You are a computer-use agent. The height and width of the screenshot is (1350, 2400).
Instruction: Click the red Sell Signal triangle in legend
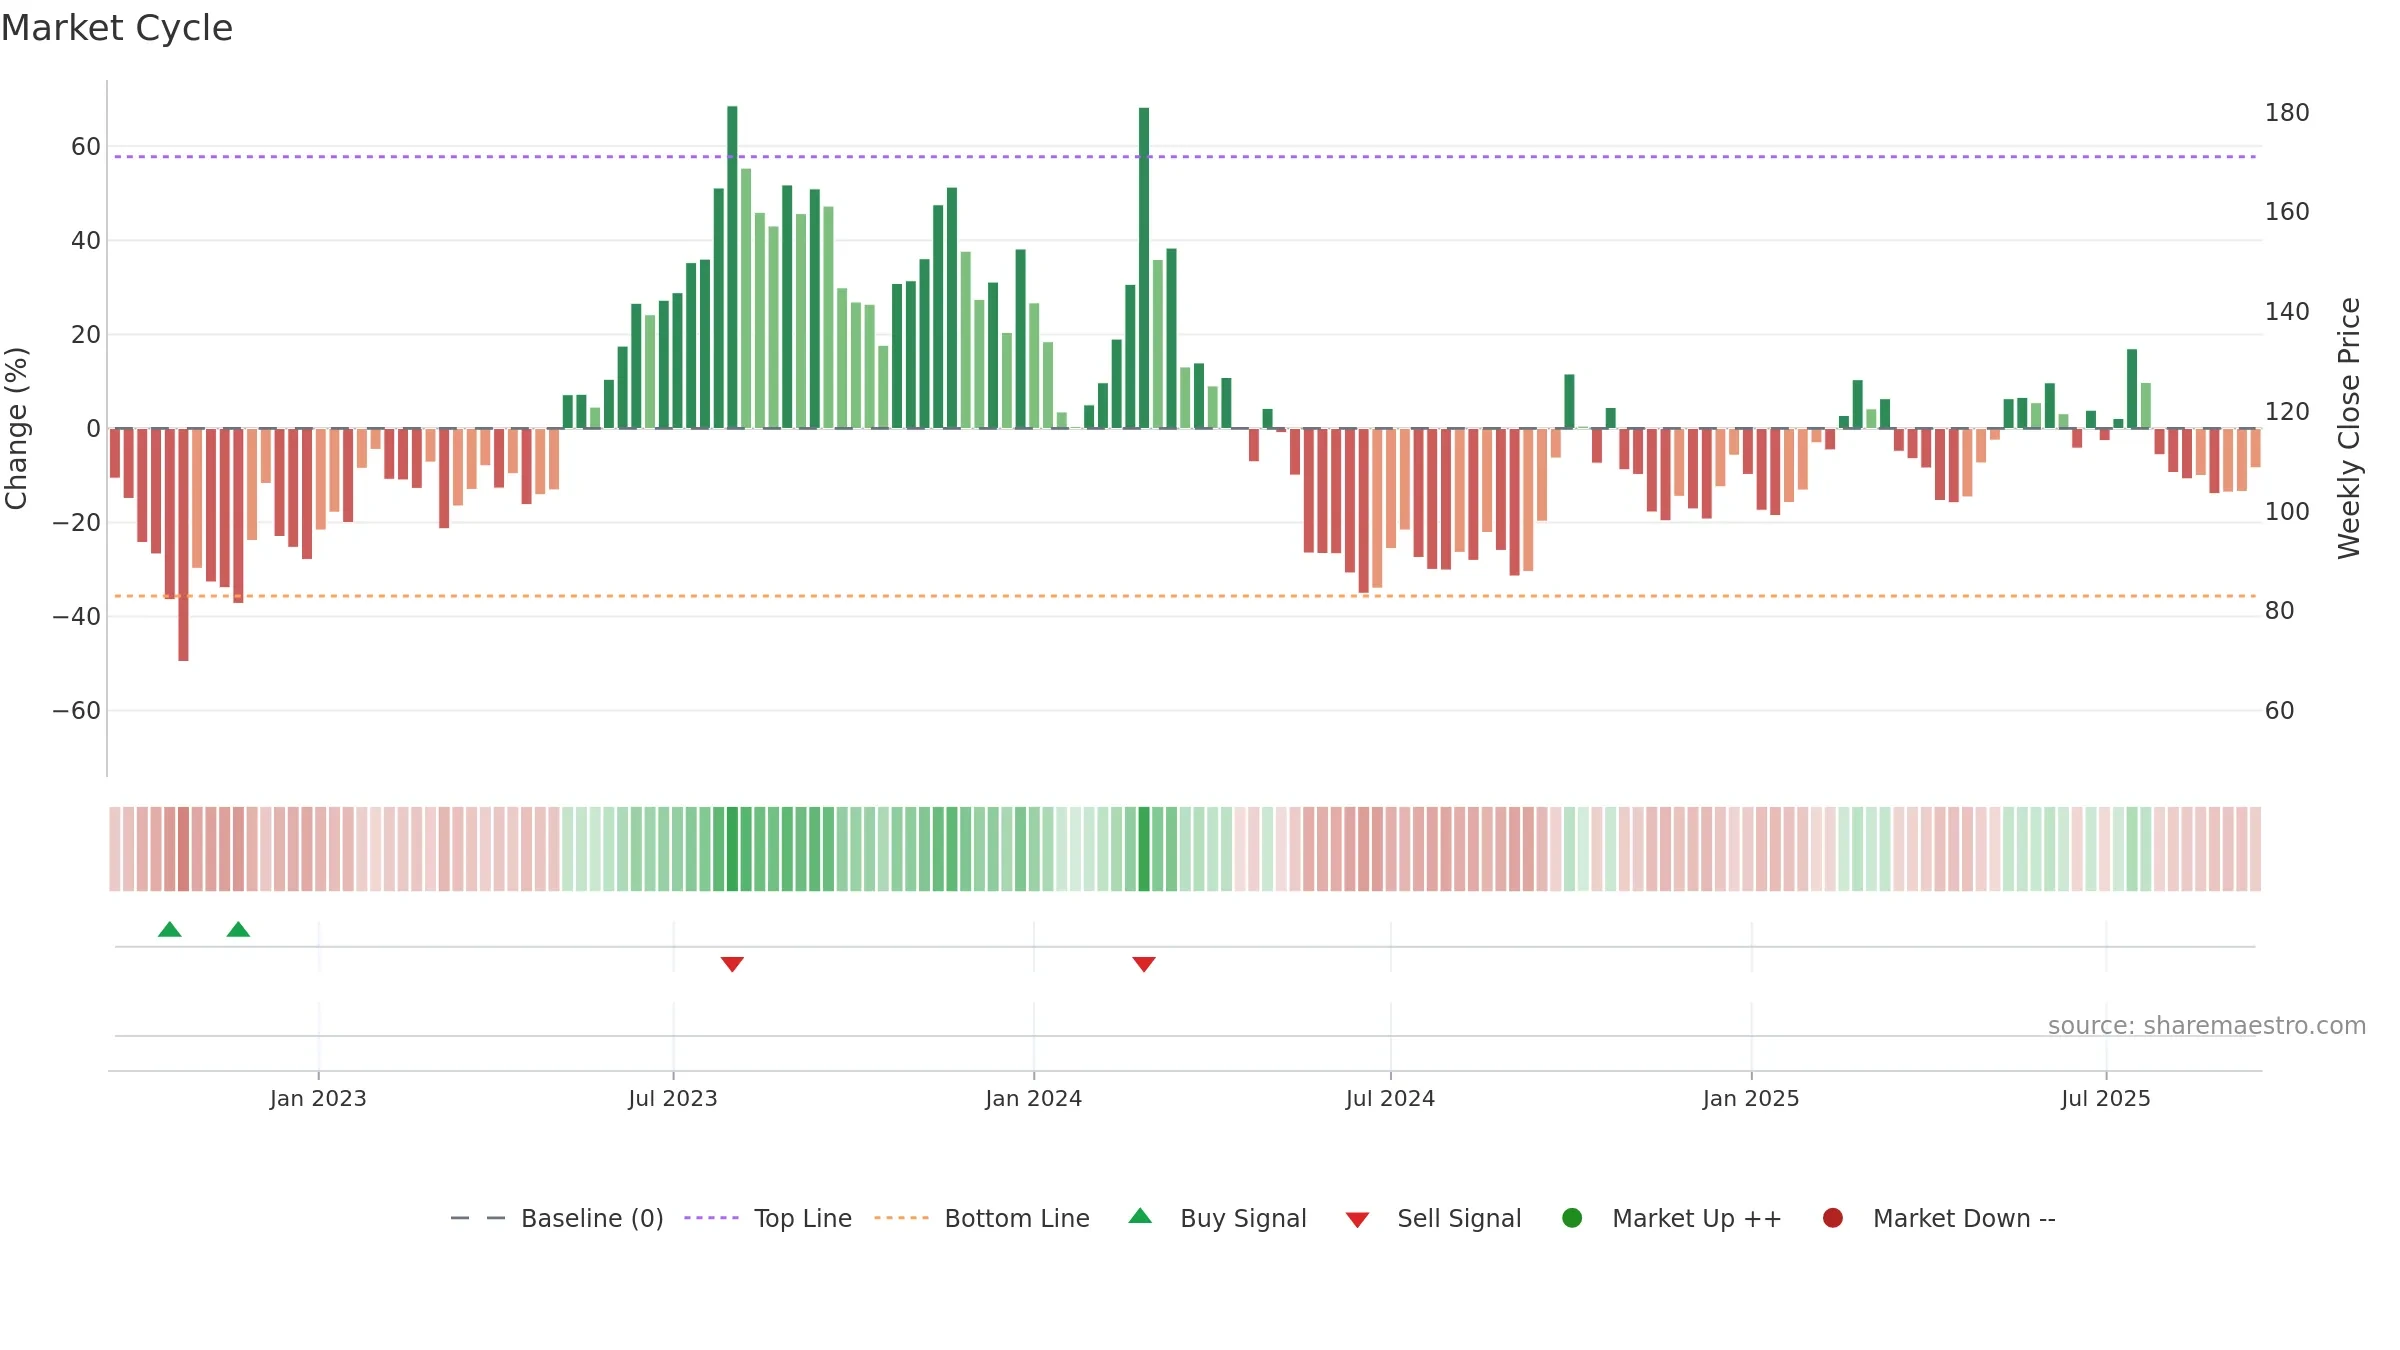click(1357, 1220)
